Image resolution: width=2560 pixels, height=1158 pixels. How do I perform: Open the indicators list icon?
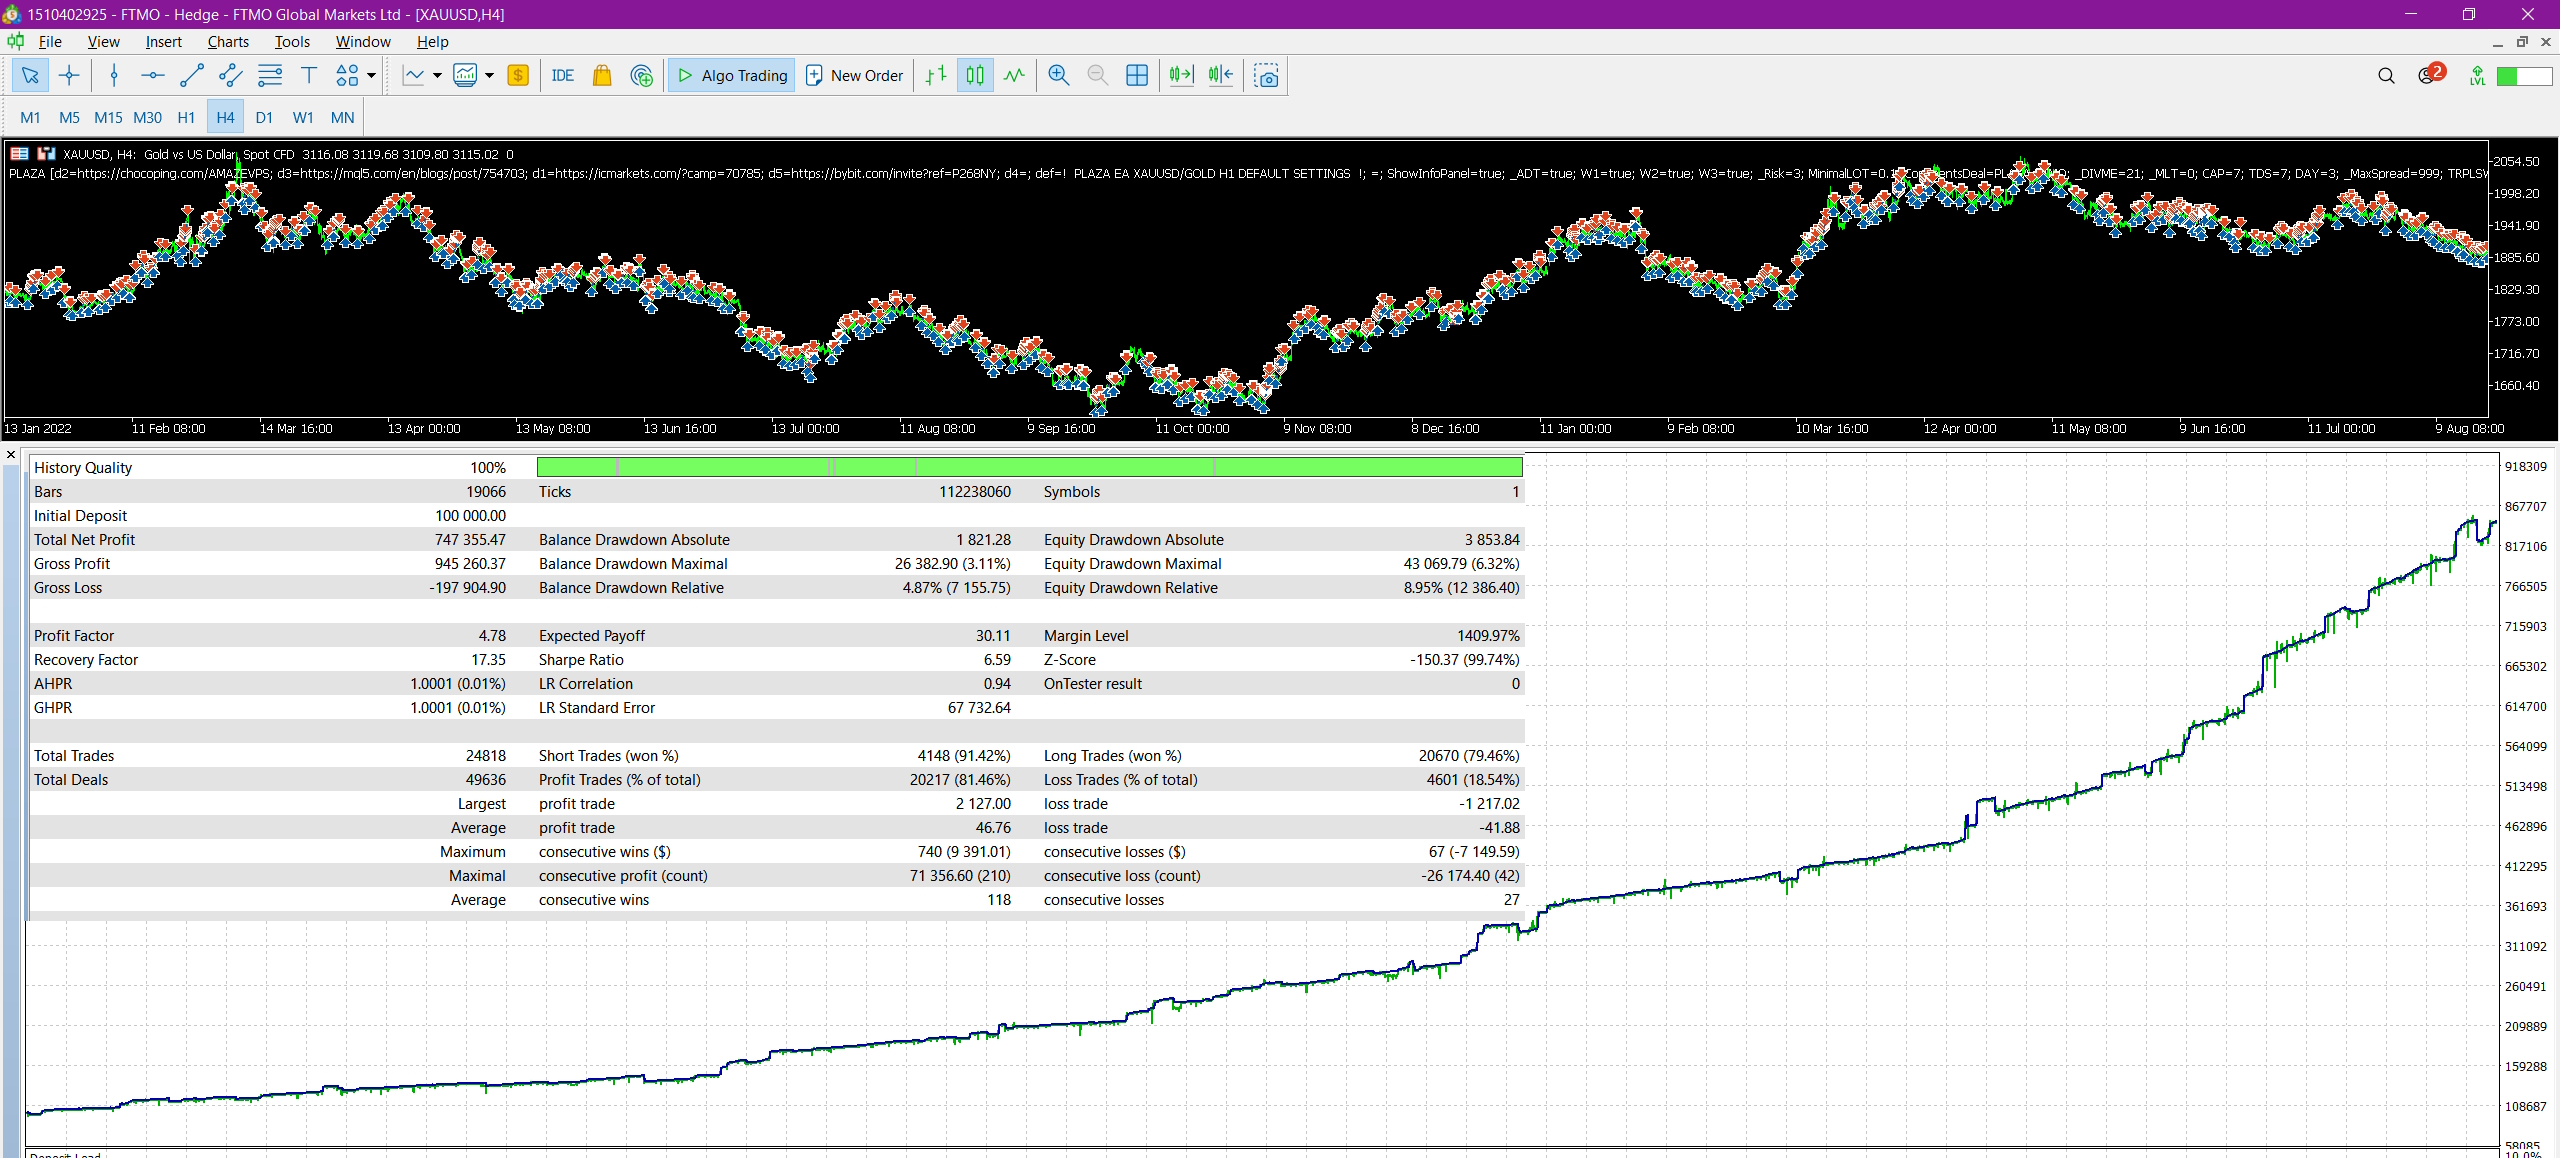(x=413, y=75)
